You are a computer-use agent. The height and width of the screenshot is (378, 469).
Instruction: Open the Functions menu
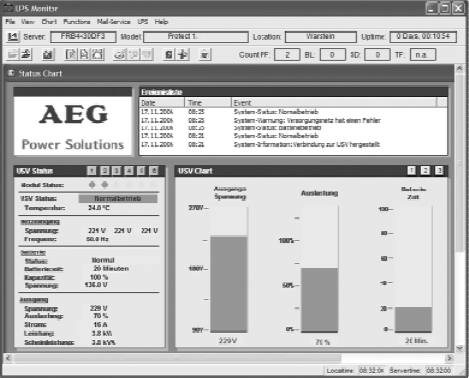[x=77, y=22]
